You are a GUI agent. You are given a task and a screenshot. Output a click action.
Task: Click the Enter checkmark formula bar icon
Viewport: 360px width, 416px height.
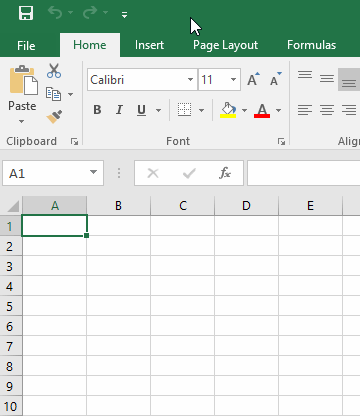tap(189, 173)
